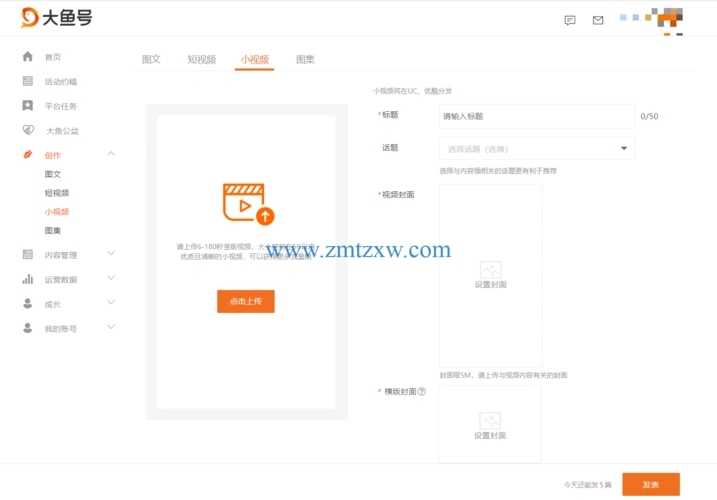Click the 小视频将在UC、优酷分发 notice text
Image resolution: width=717 pixels, height=500 pixels.
(412, 91)
